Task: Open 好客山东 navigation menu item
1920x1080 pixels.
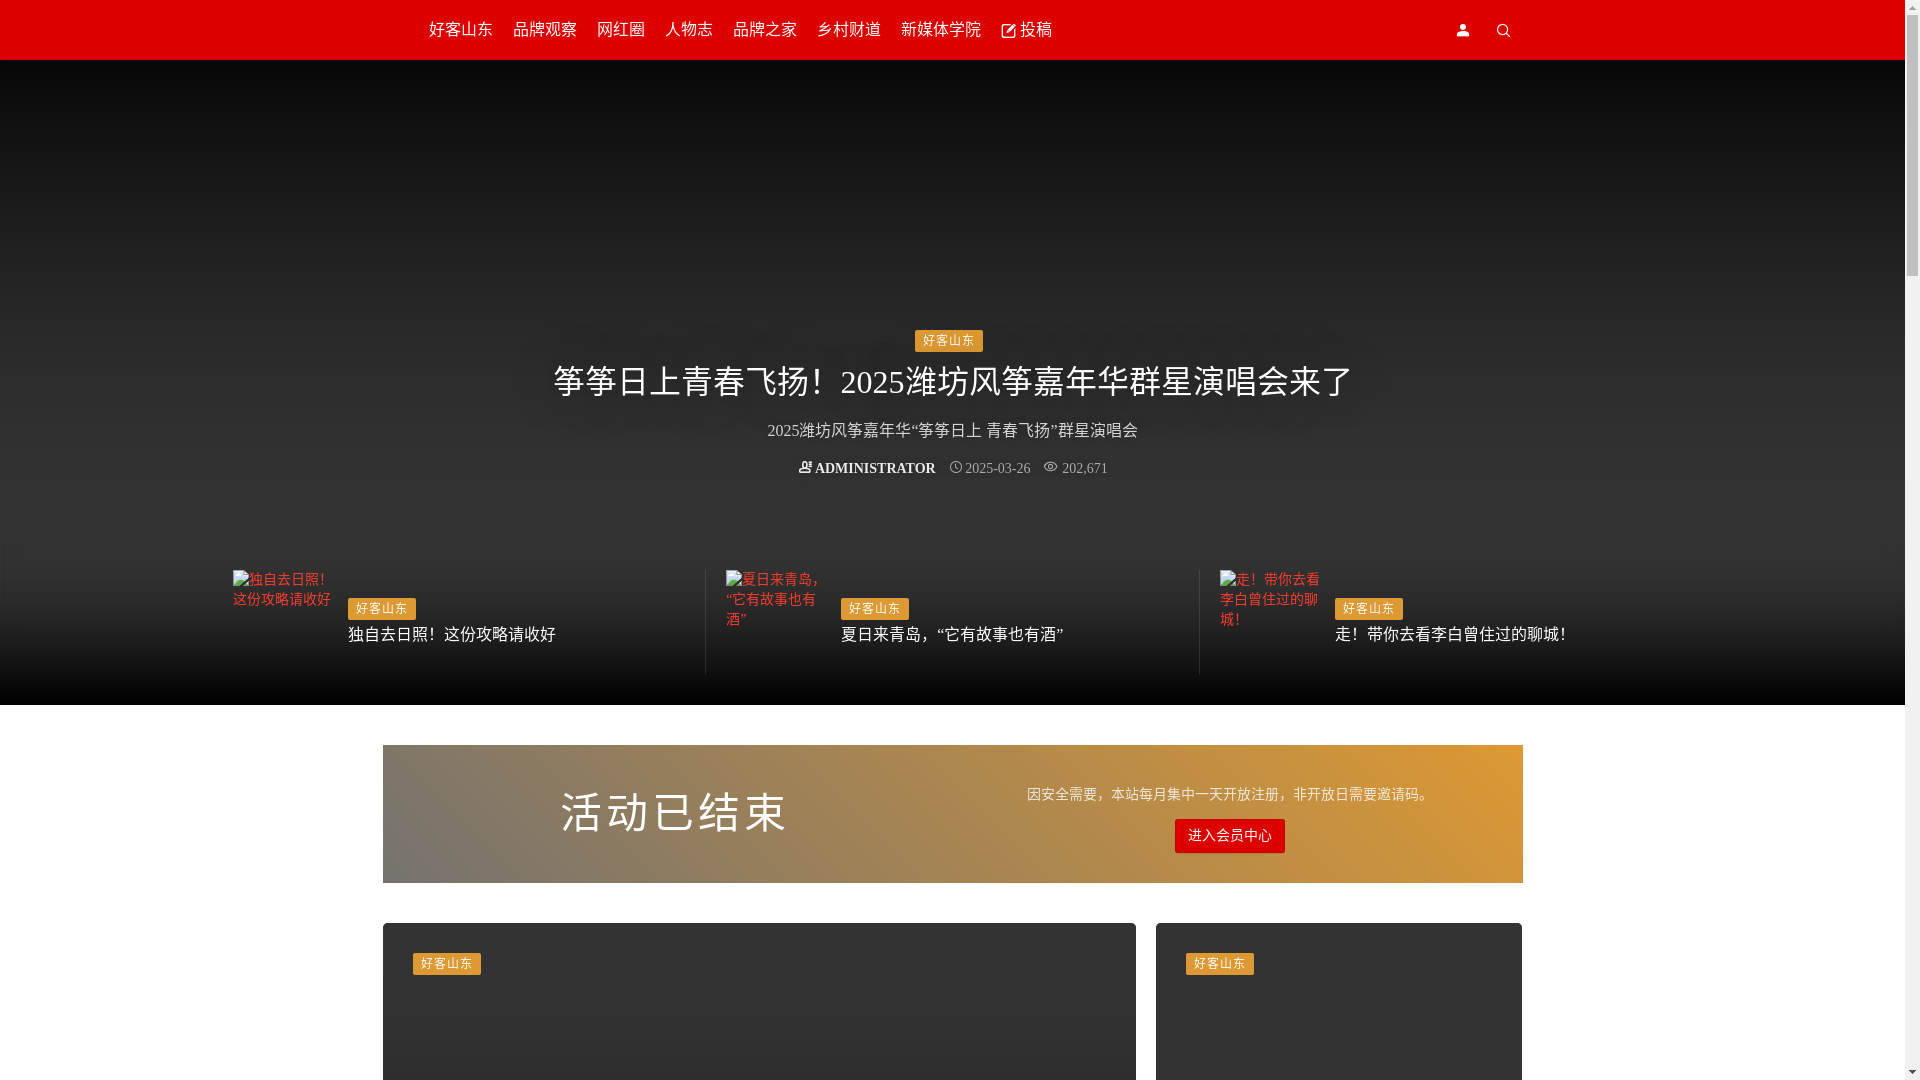Action: 460,30
